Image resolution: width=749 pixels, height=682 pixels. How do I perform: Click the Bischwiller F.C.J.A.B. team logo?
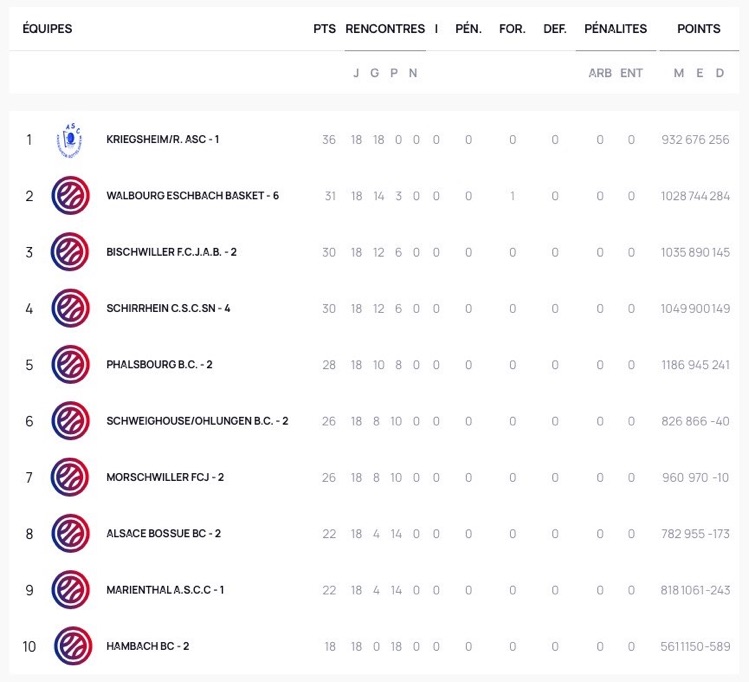pyautogui.click(x=70, y=252)
